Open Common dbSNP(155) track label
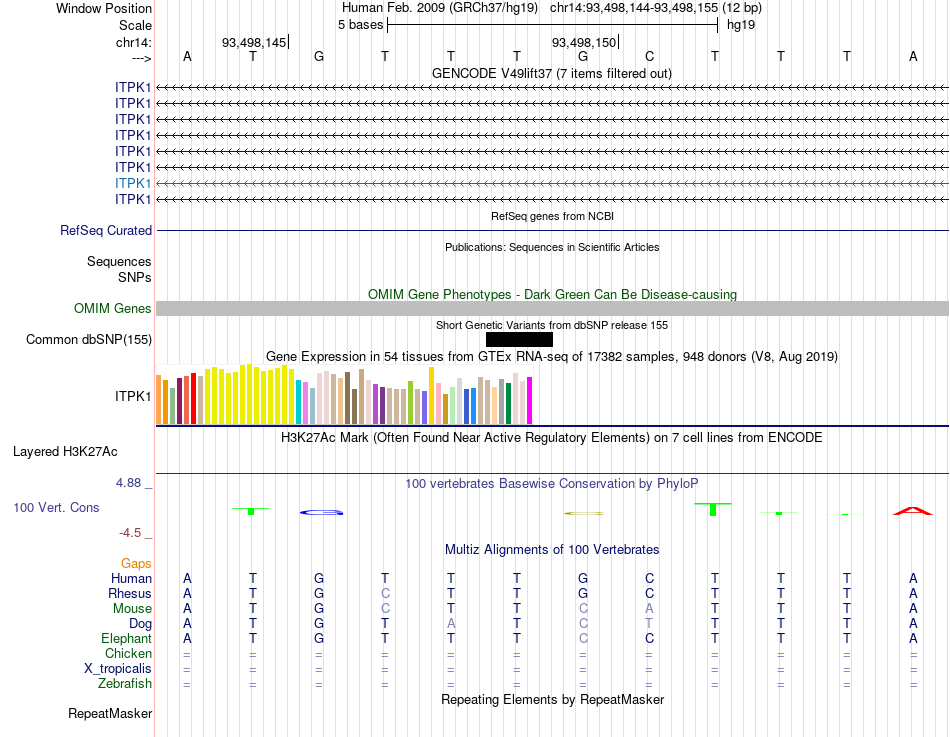The height and width of the screenshot is (737, 950). coord(88,339)
